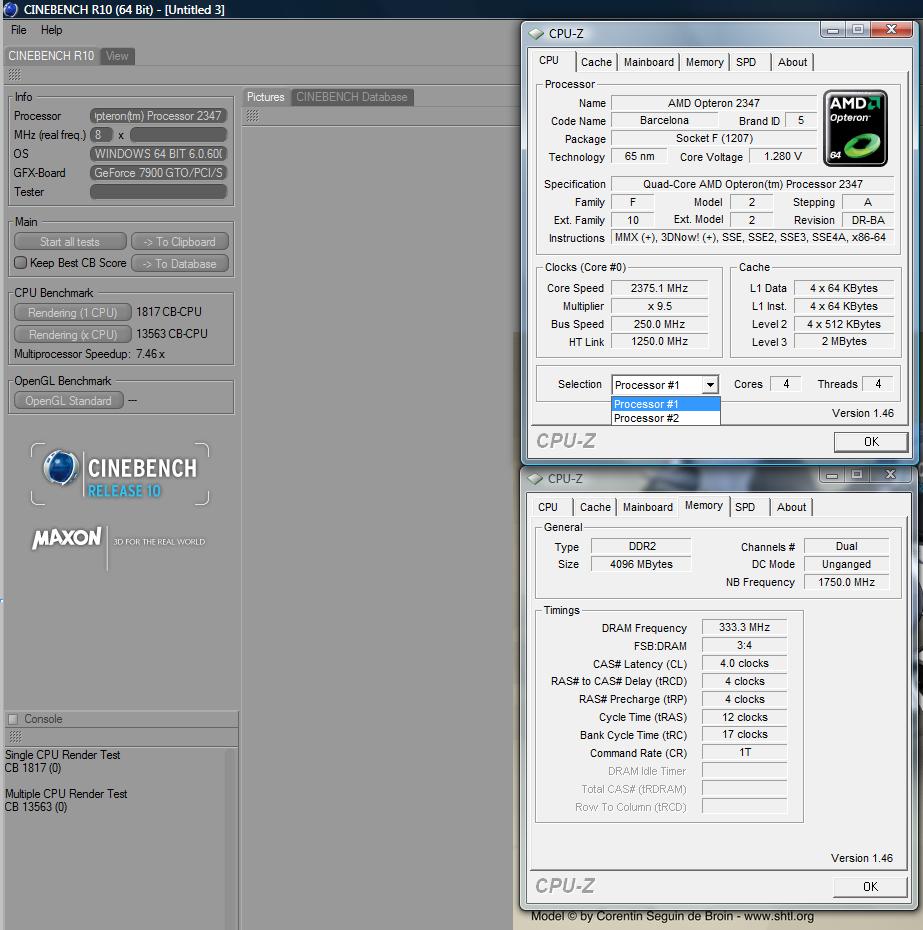The height and width of the screenshot is (930, 923).
Task: Click DRAM Frequency value 333.3 MHz
Action: (x=744, y=628)
